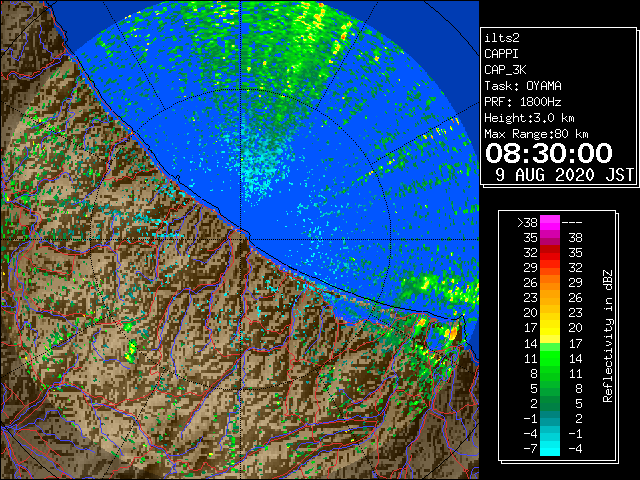Select the "9 AUG 2020 JST" date
Viewport: 640px width, 480px height.
(x=564, y=175)
